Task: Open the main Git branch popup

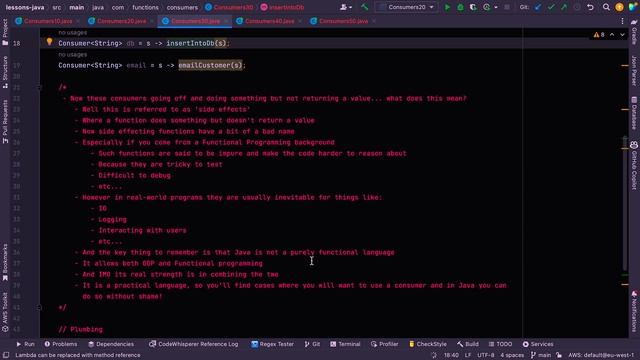Action: tap(541, 355)
